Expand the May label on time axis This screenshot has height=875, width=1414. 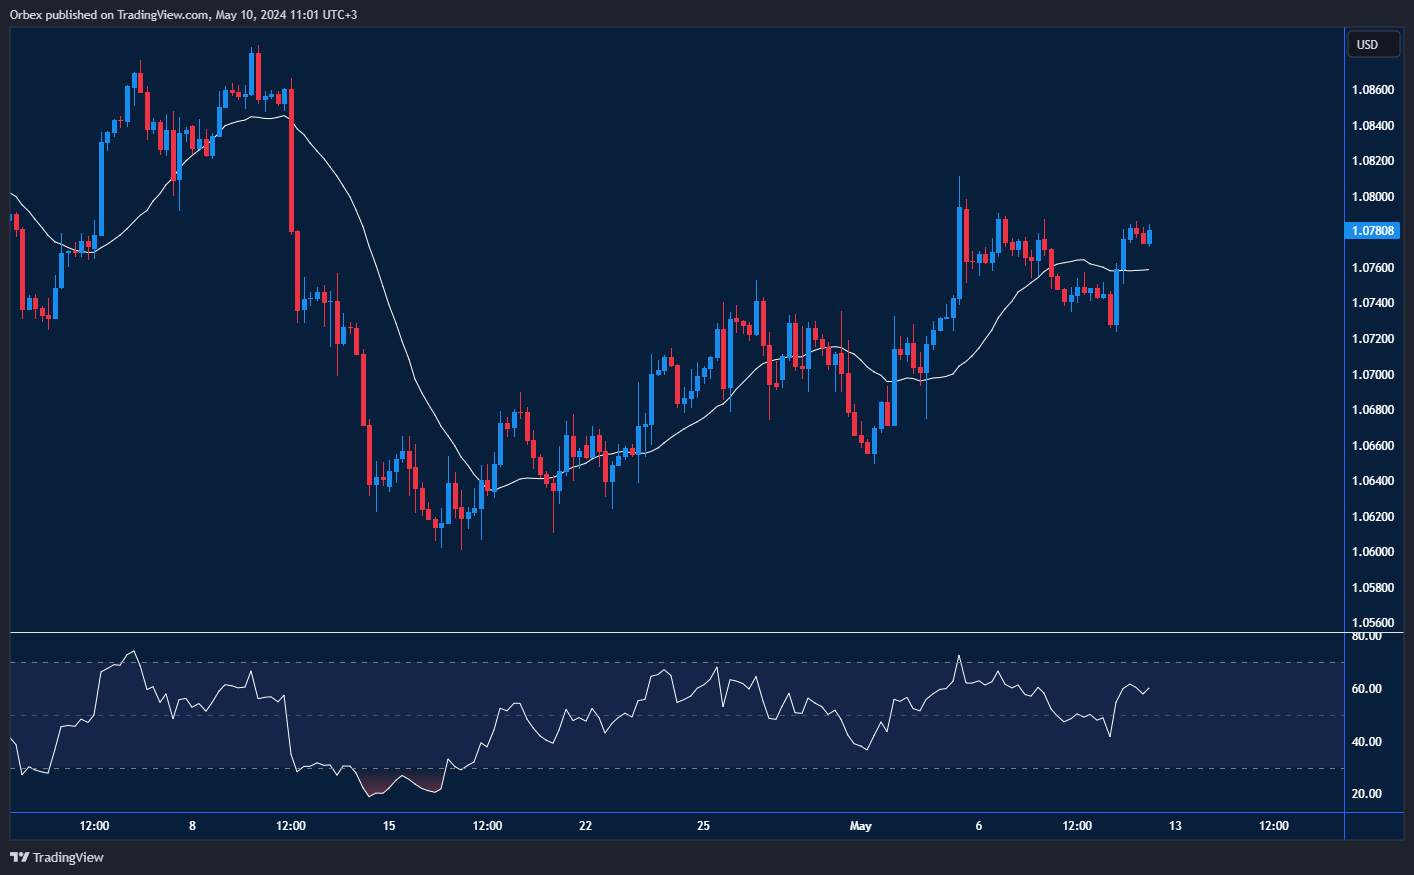tap(861, 826)
